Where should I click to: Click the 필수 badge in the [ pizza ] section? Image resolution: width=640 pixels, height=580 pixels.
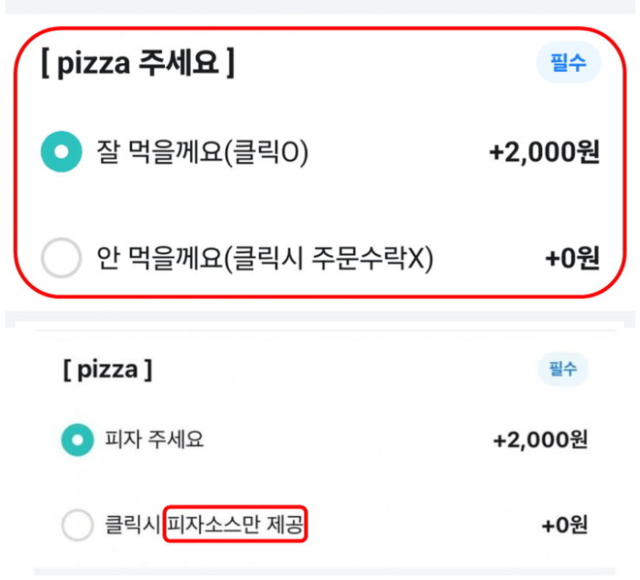(x=563, y=369)
